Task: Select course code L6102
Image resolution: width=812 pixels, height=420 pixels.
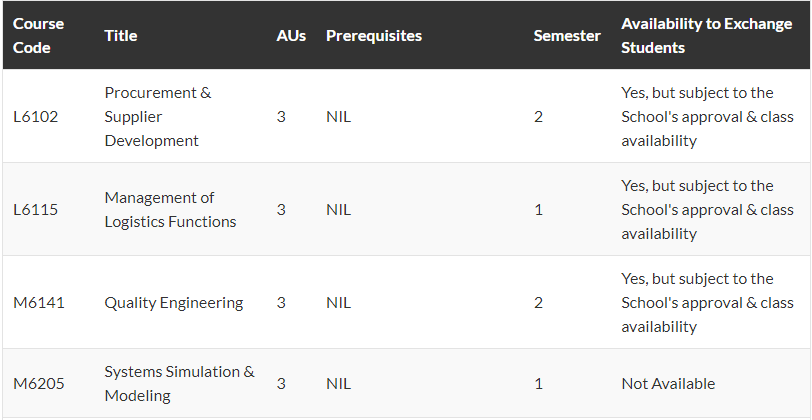Action: click(x=36, y=117)
